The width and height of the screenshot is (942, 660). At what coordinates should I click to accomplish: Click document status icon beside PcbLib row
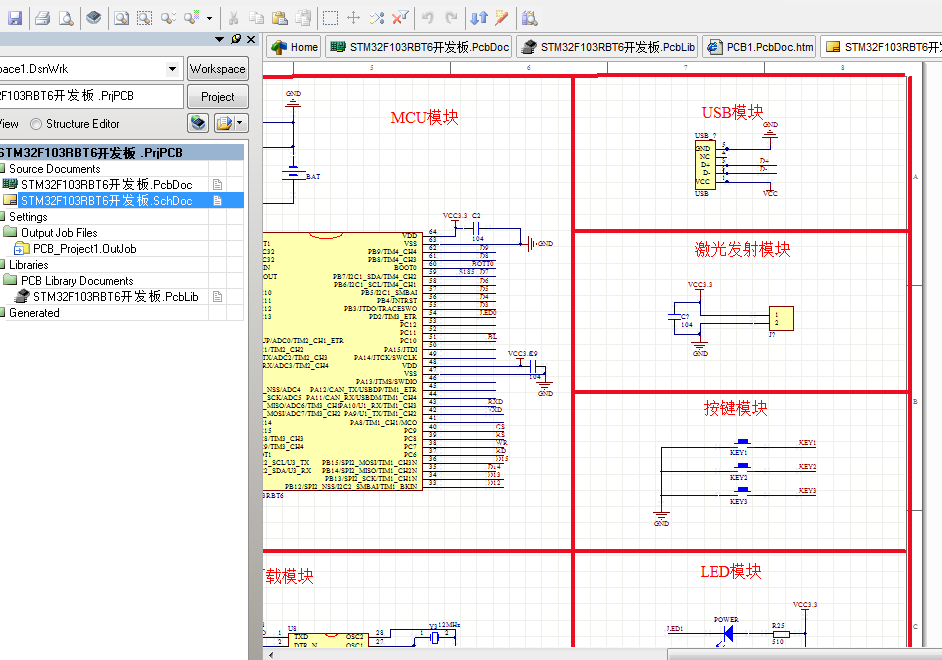click(x=217, y=297)
